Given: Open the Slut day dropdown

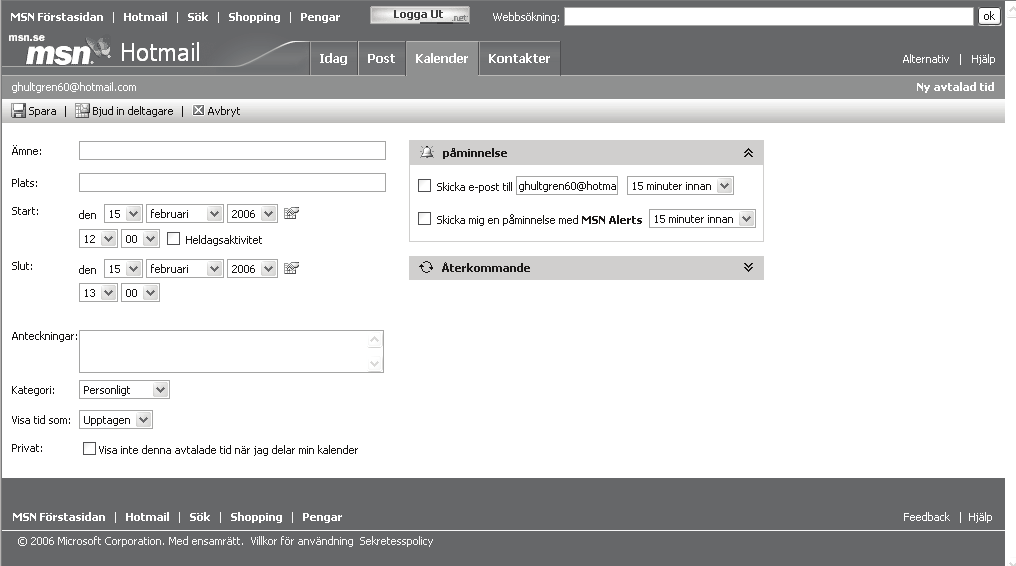Looking at the screenshot, I should click(x=123, y=269).
